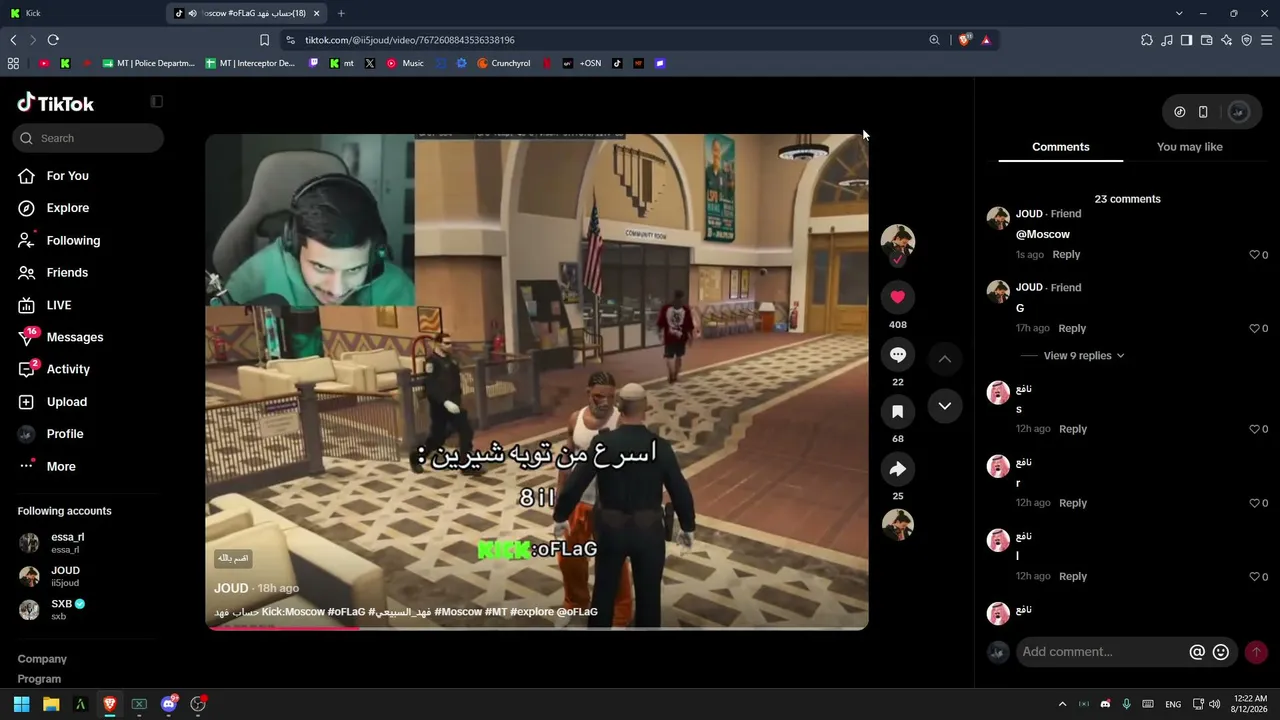Open the sound disc below the share count
Viewport: 1280px width, 720px height.
pyautogui.click(x=898, y=525)
